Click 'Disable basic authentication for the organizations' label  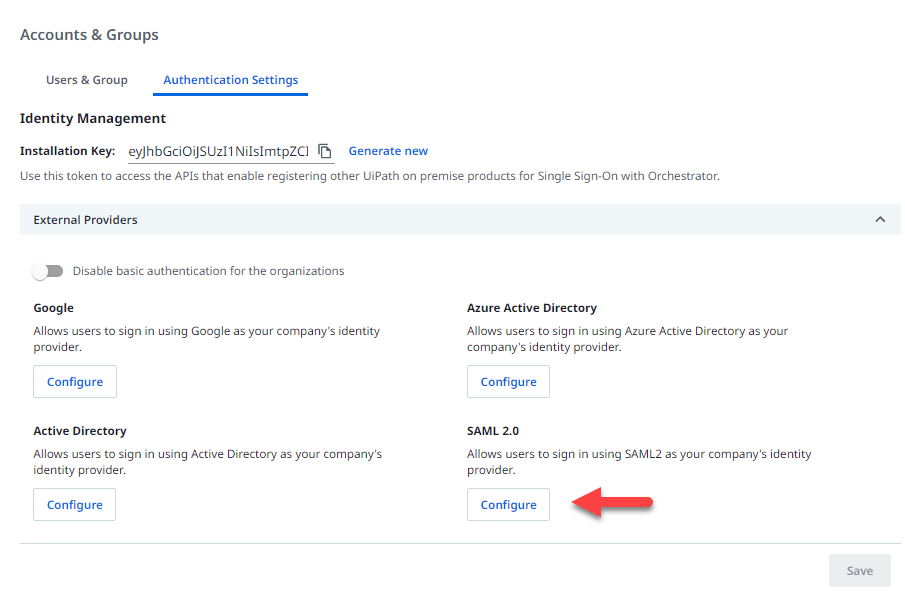point(208,271)
